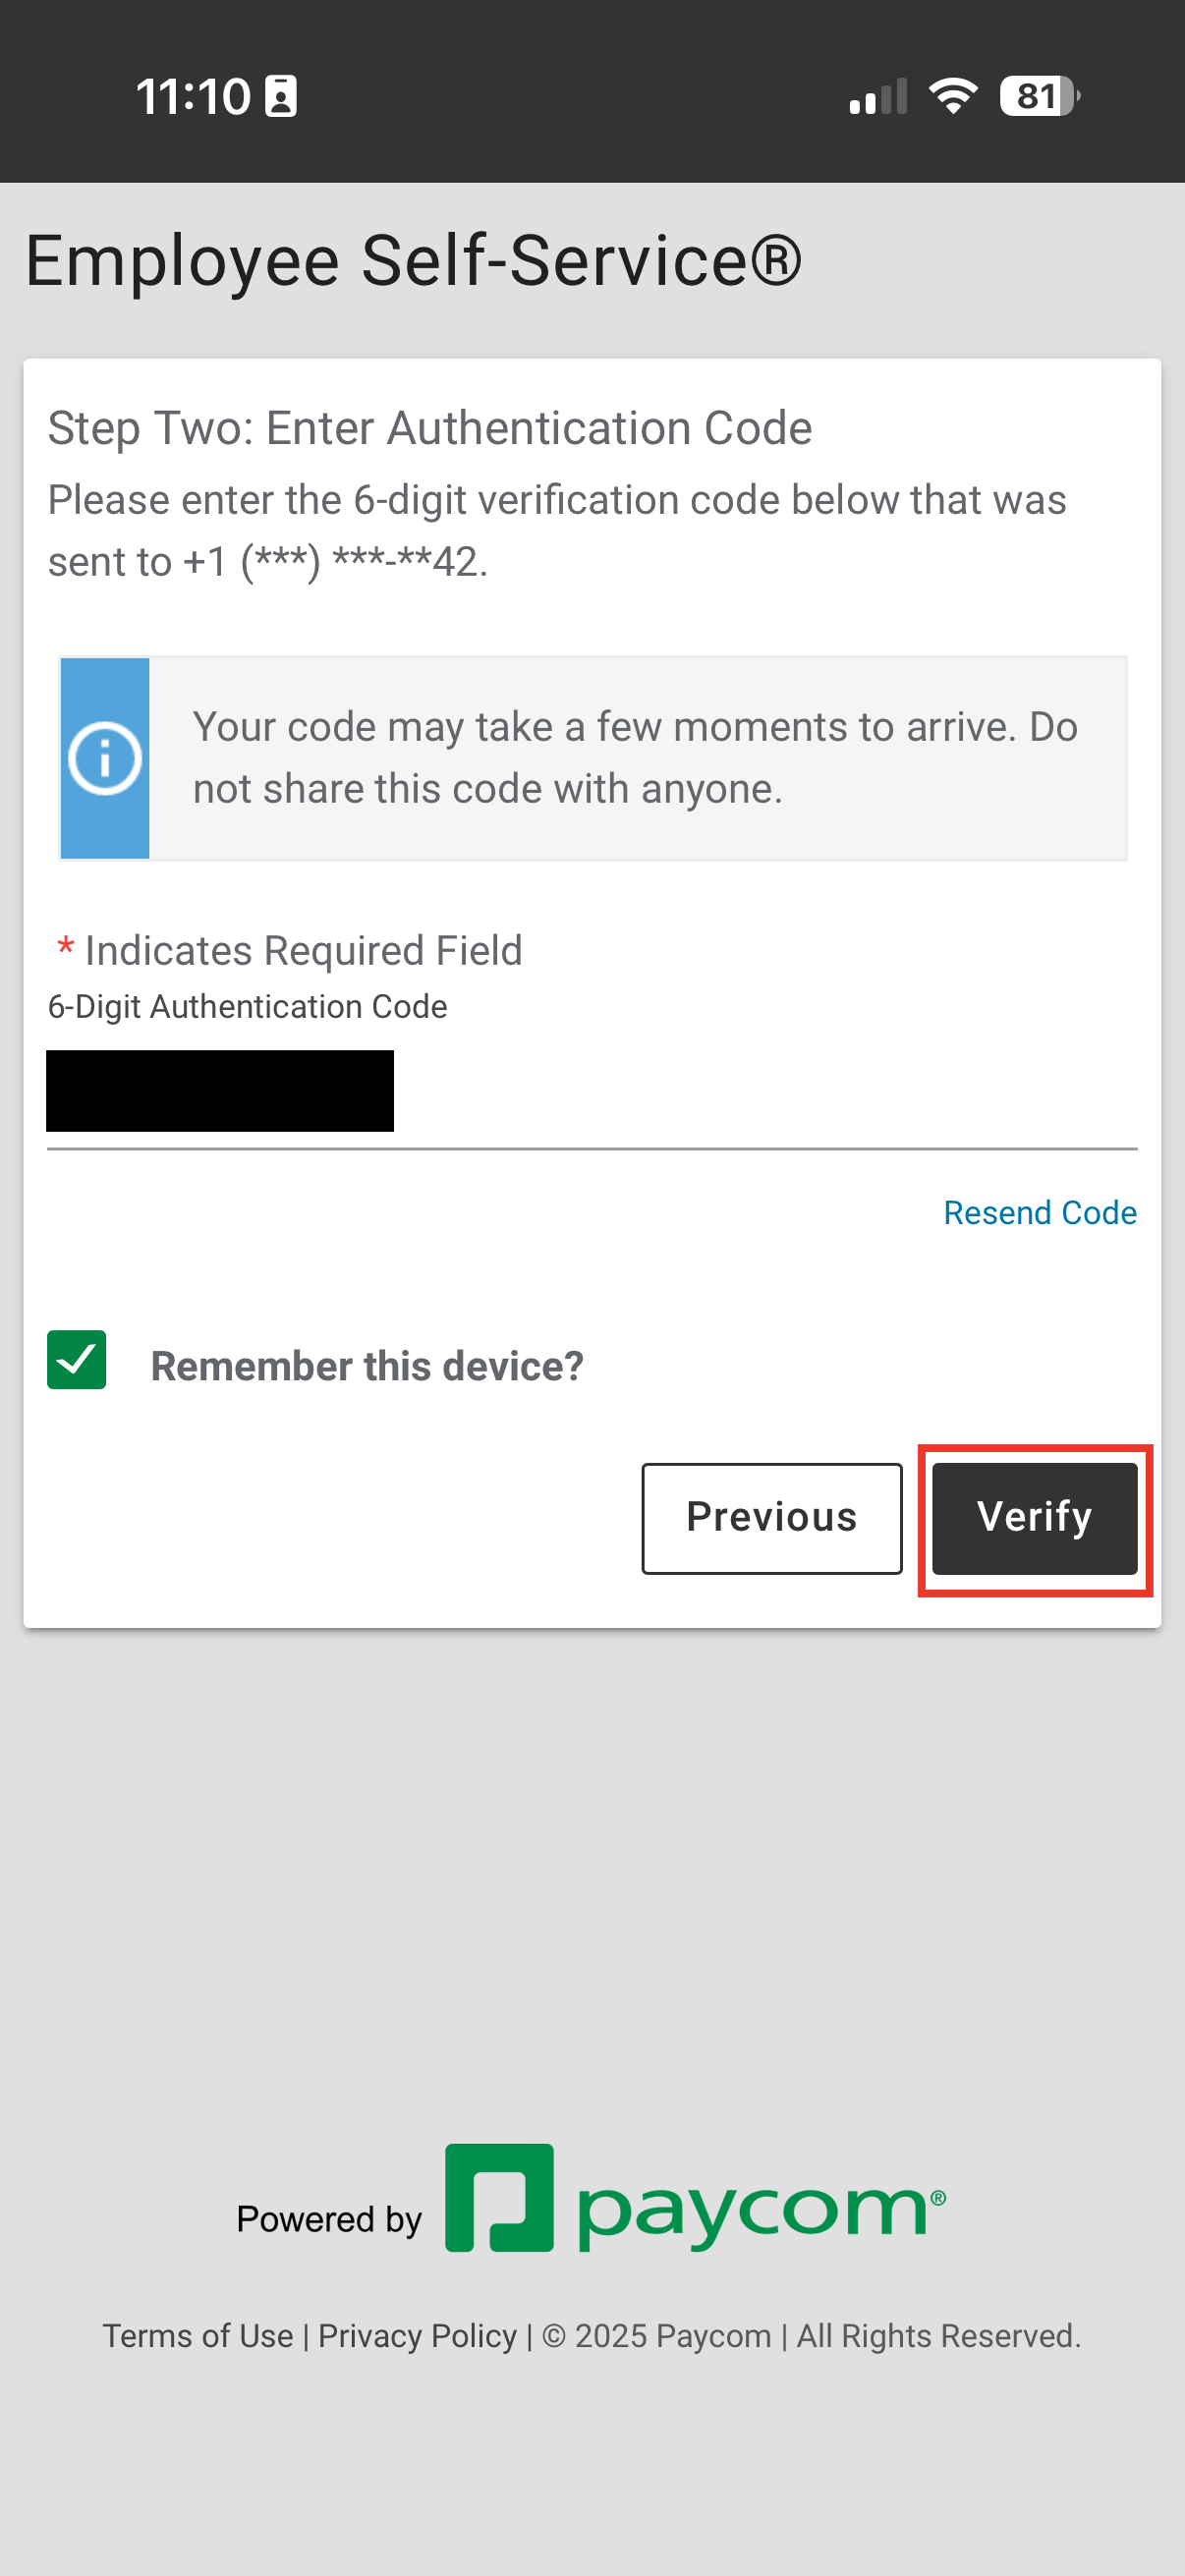Click the red required-field asterisk
The height and width of the screenshot is (2576, 1185).
tap(66, 948)
